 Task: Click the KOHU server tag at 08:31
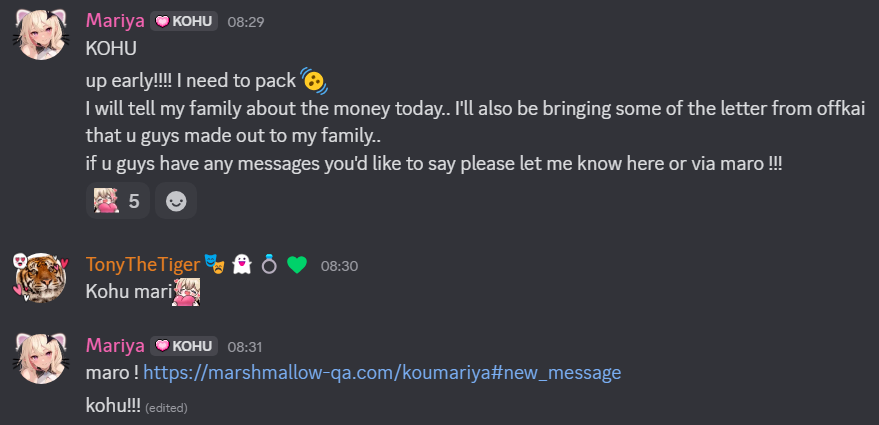click(184, 346)
